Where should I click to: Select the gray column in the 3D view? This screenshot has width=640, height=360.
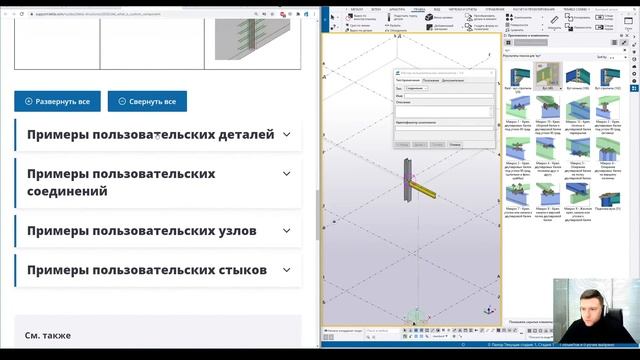pos(408,180)
